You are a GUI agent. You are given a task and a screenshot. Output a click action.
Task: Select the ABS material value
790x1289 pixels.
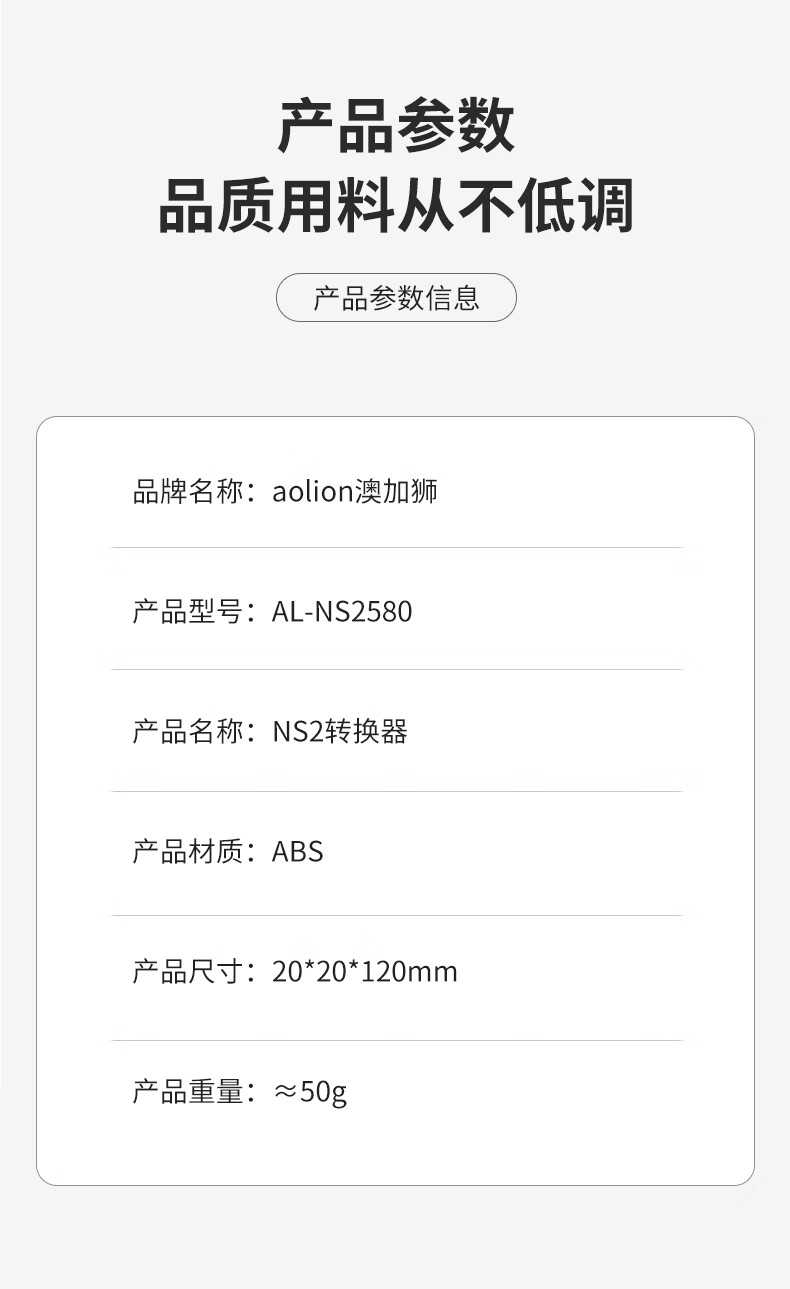[298, 852]
